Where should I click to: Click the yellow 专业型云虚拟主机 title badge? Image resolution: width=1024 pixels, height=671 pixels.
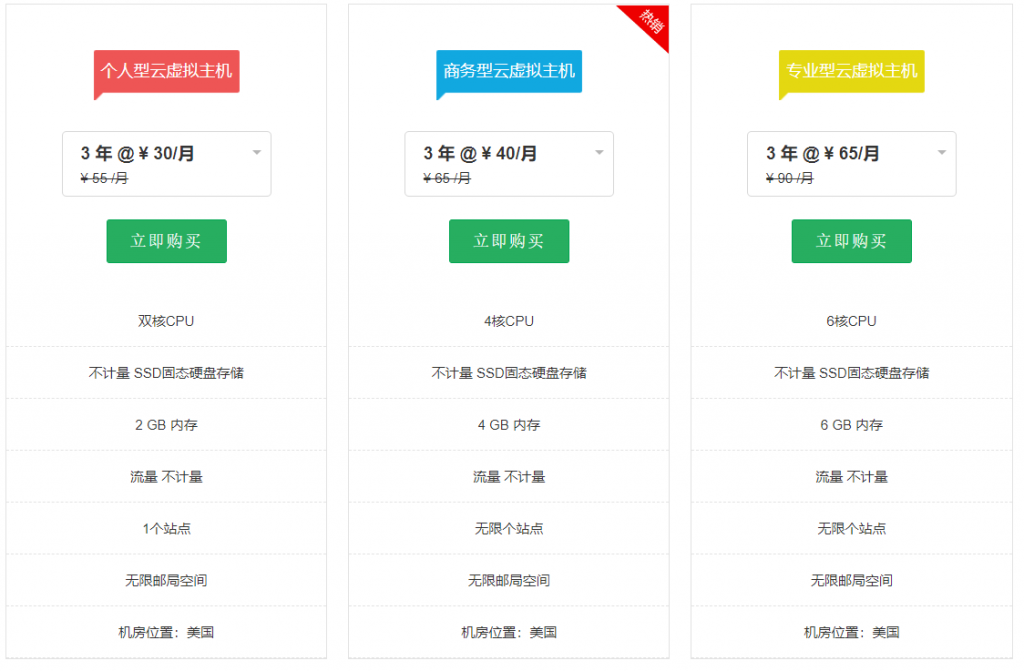[851, 72]
